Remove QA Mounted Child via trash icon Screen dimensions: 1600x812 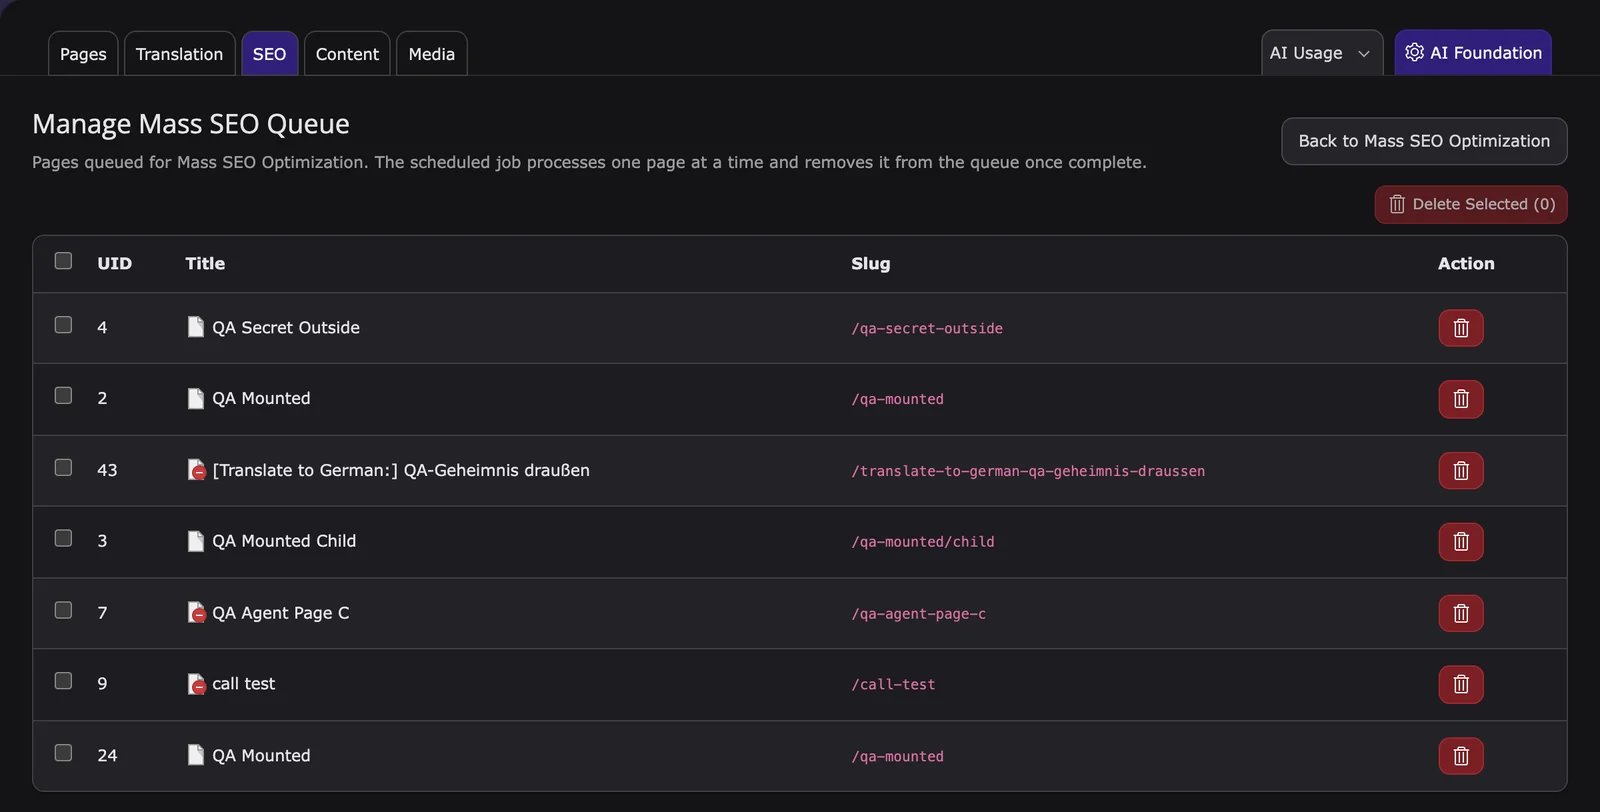pos(1461,541)
